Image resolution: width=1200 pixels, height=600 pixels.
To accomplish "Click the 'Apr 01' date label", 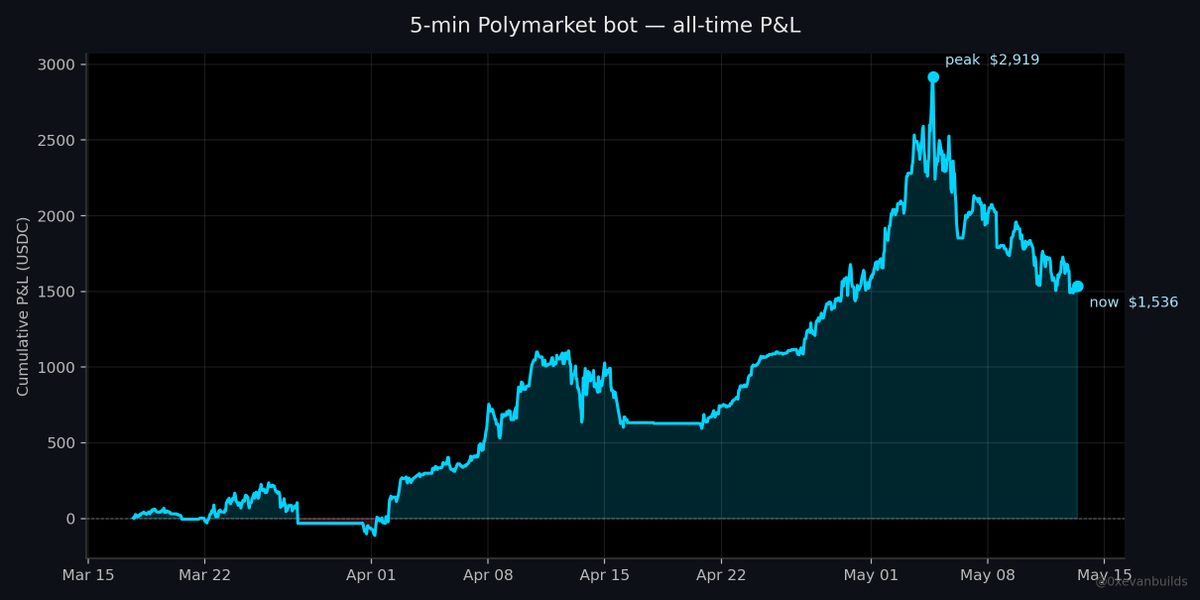I will coord(371,577).
